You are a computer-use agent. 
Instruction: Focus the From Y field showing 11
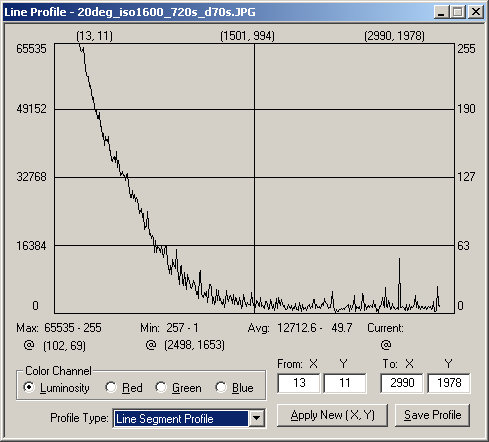tap(345, 383)
